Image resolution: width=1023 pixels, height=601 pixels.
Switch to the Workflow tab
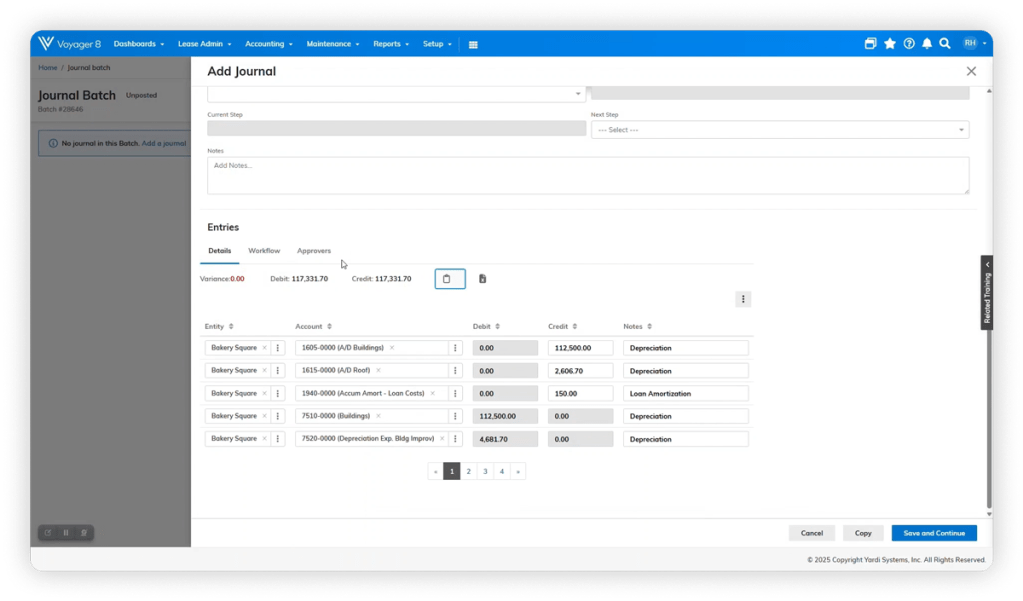point(264,251)
